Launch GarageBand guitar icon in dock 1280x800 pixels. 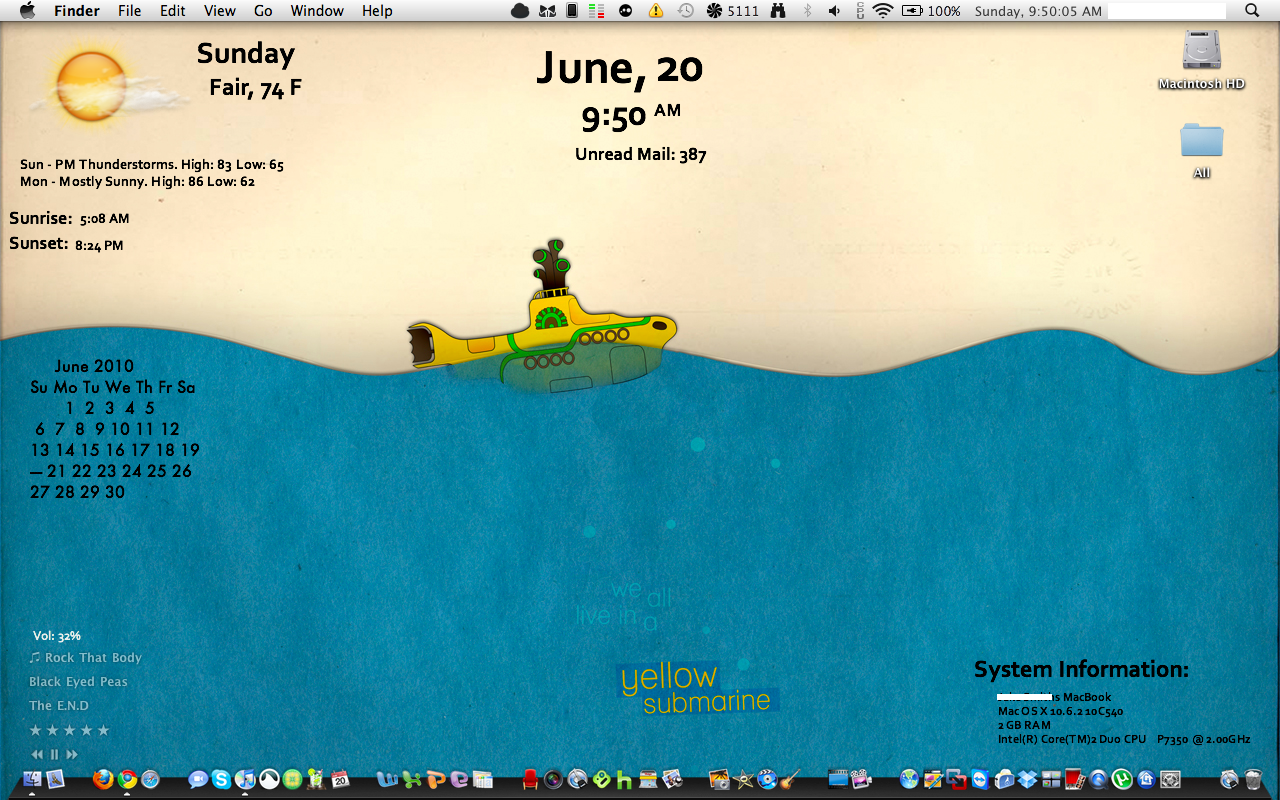(x=790, y=779)
